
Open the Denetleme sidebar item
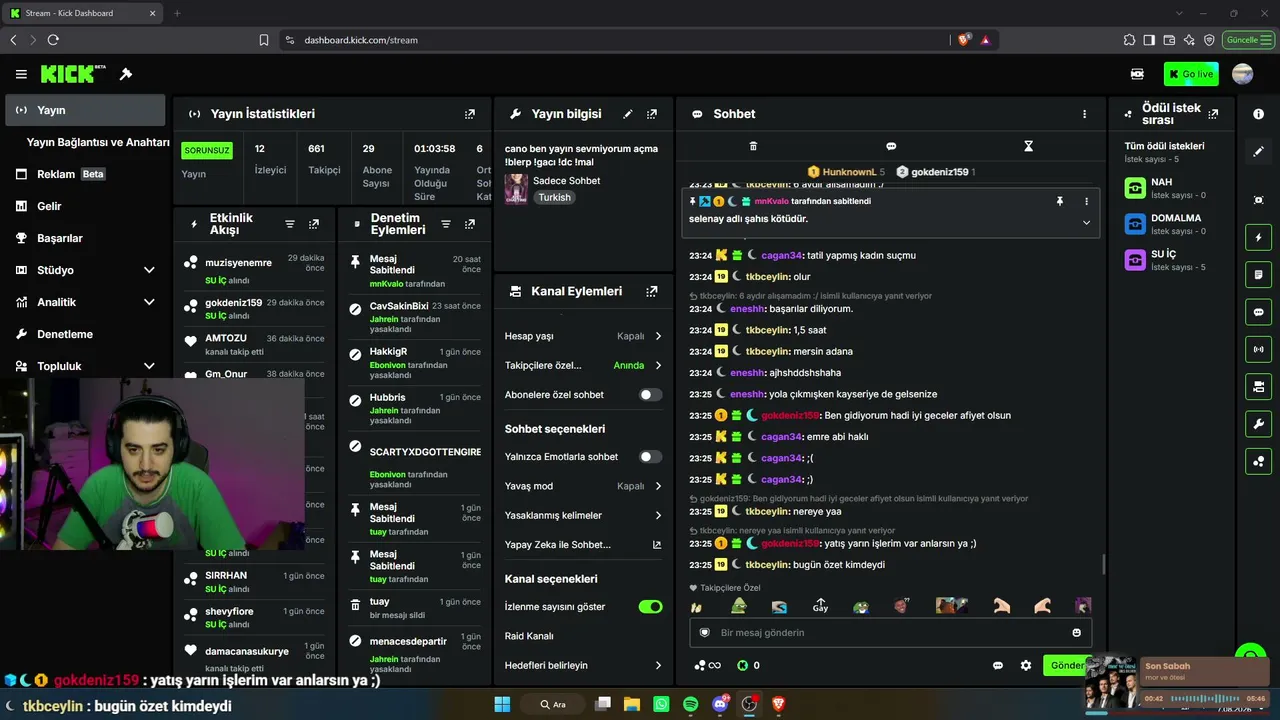(x=85, y=334)
